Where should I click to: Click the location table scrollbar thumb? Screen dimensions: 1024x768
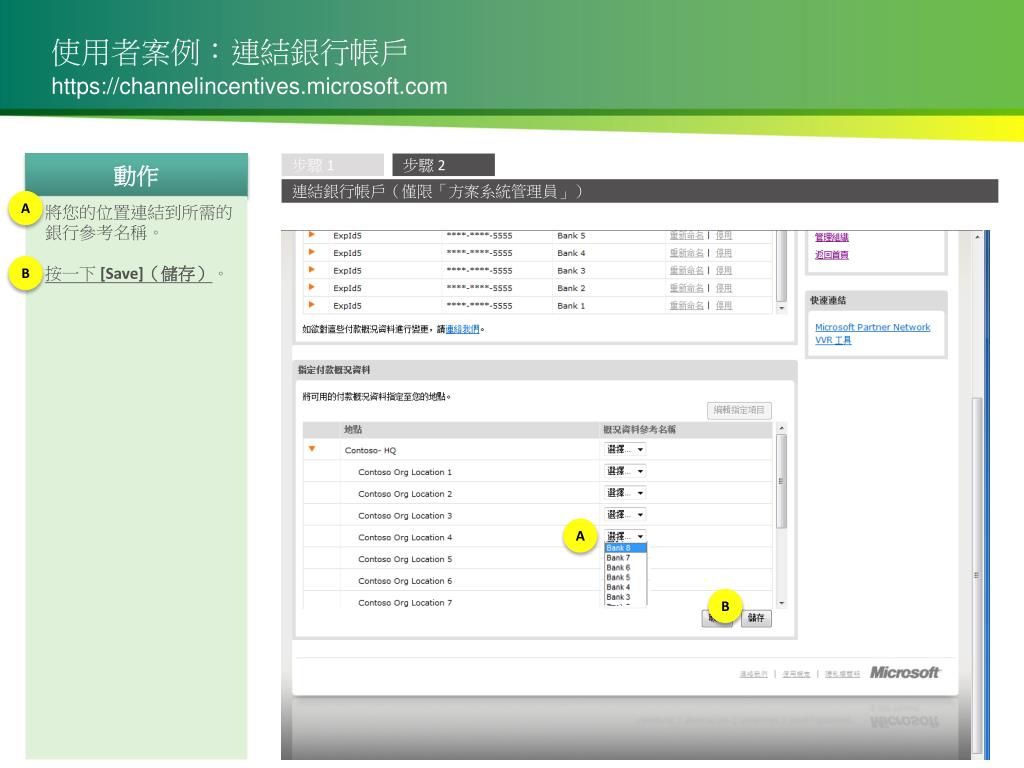[x=781, y=481]
